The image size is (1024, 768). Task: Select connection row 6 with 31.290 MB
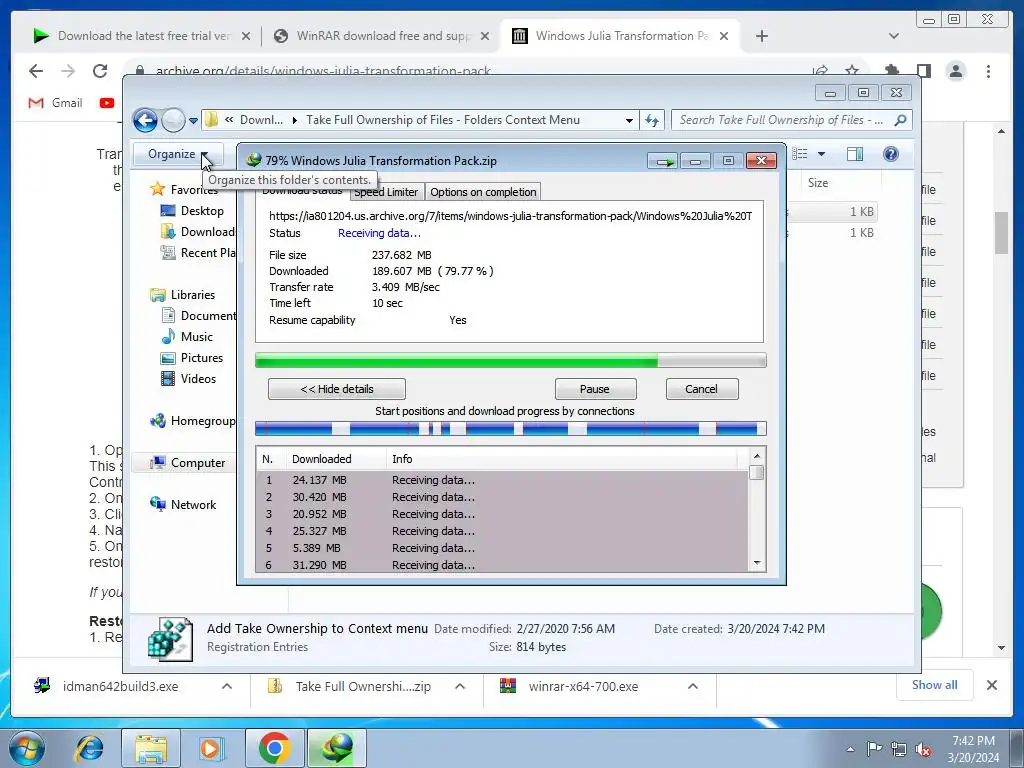pyautogui.click(x=502, y=565)
